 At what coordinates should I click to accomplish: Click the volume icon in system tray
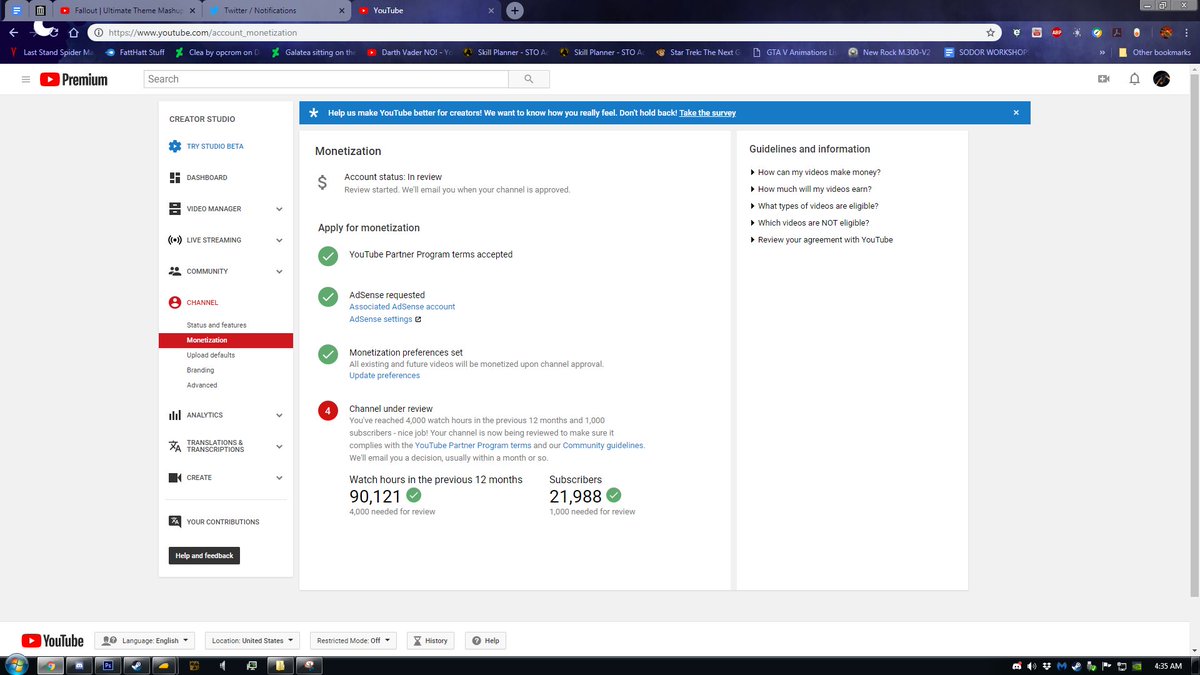click(1032, 665)
